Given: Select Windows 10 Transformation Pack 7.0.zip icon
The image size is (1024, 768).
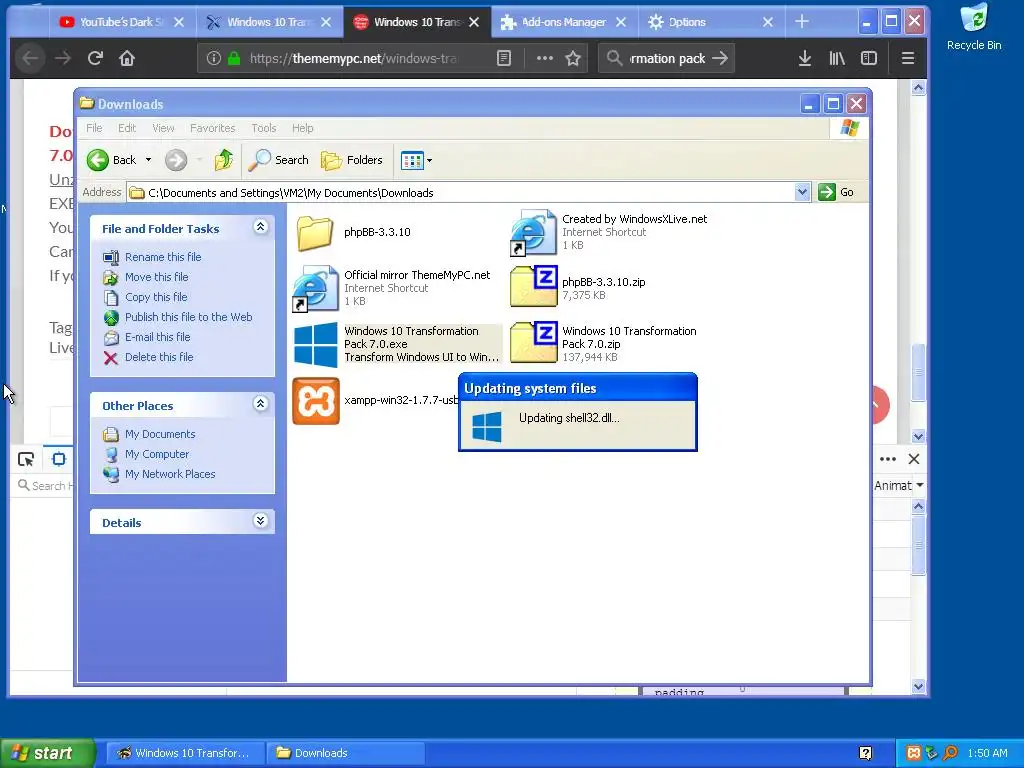Looking at the screenshot, I should click(x=534, y=342).
